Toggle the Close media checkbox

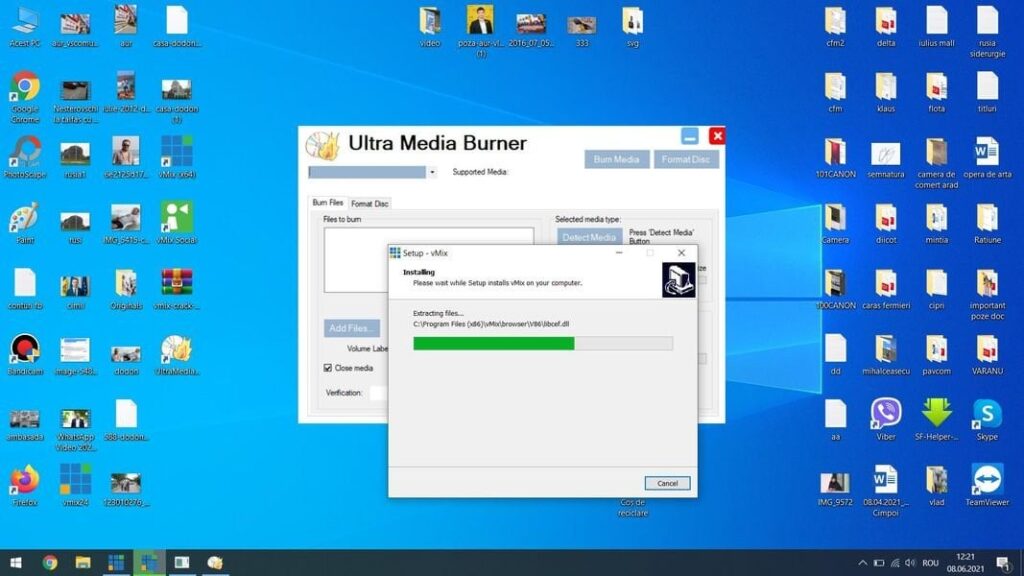328,368
